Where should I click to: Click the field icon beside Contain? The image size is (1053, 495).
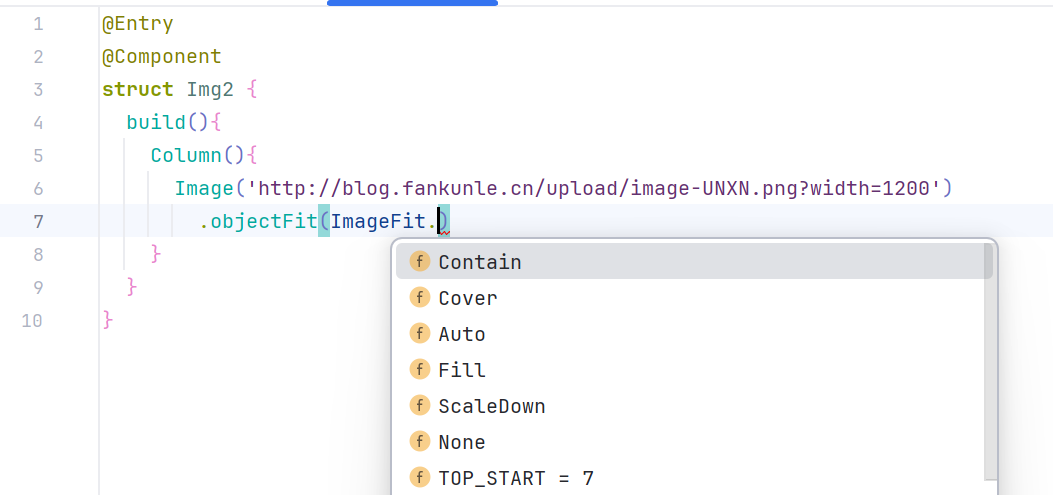(x=420, y=262)
